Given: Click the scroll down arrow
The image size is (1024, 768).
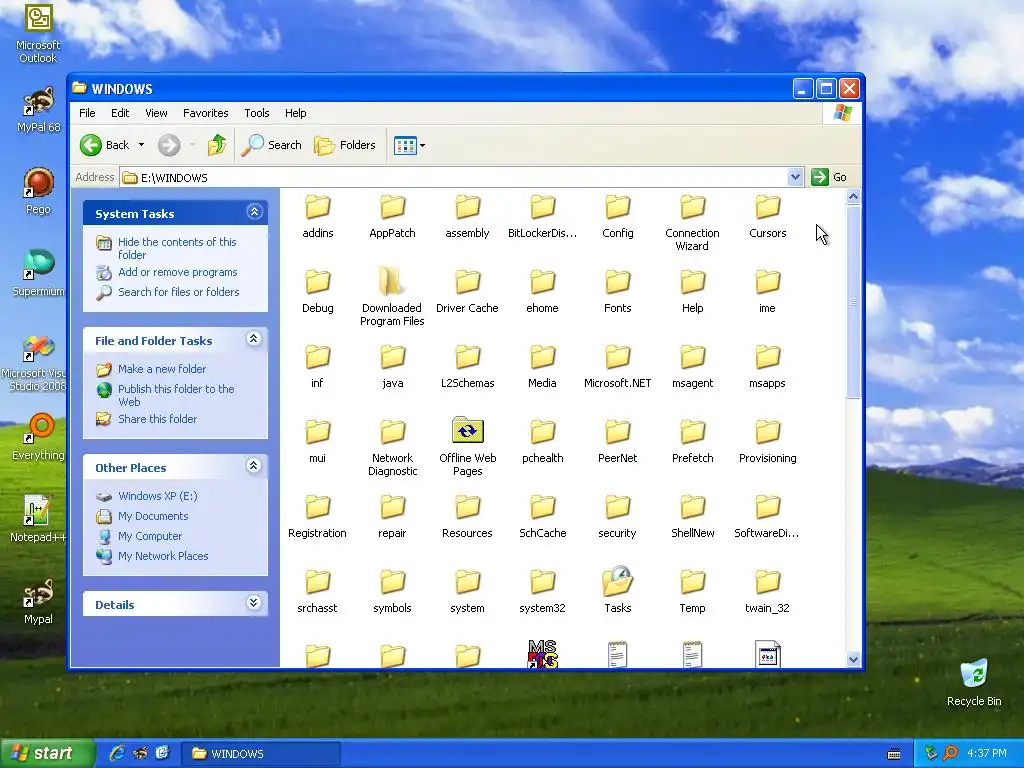Looking at the screenshot, I should (853, 660).
